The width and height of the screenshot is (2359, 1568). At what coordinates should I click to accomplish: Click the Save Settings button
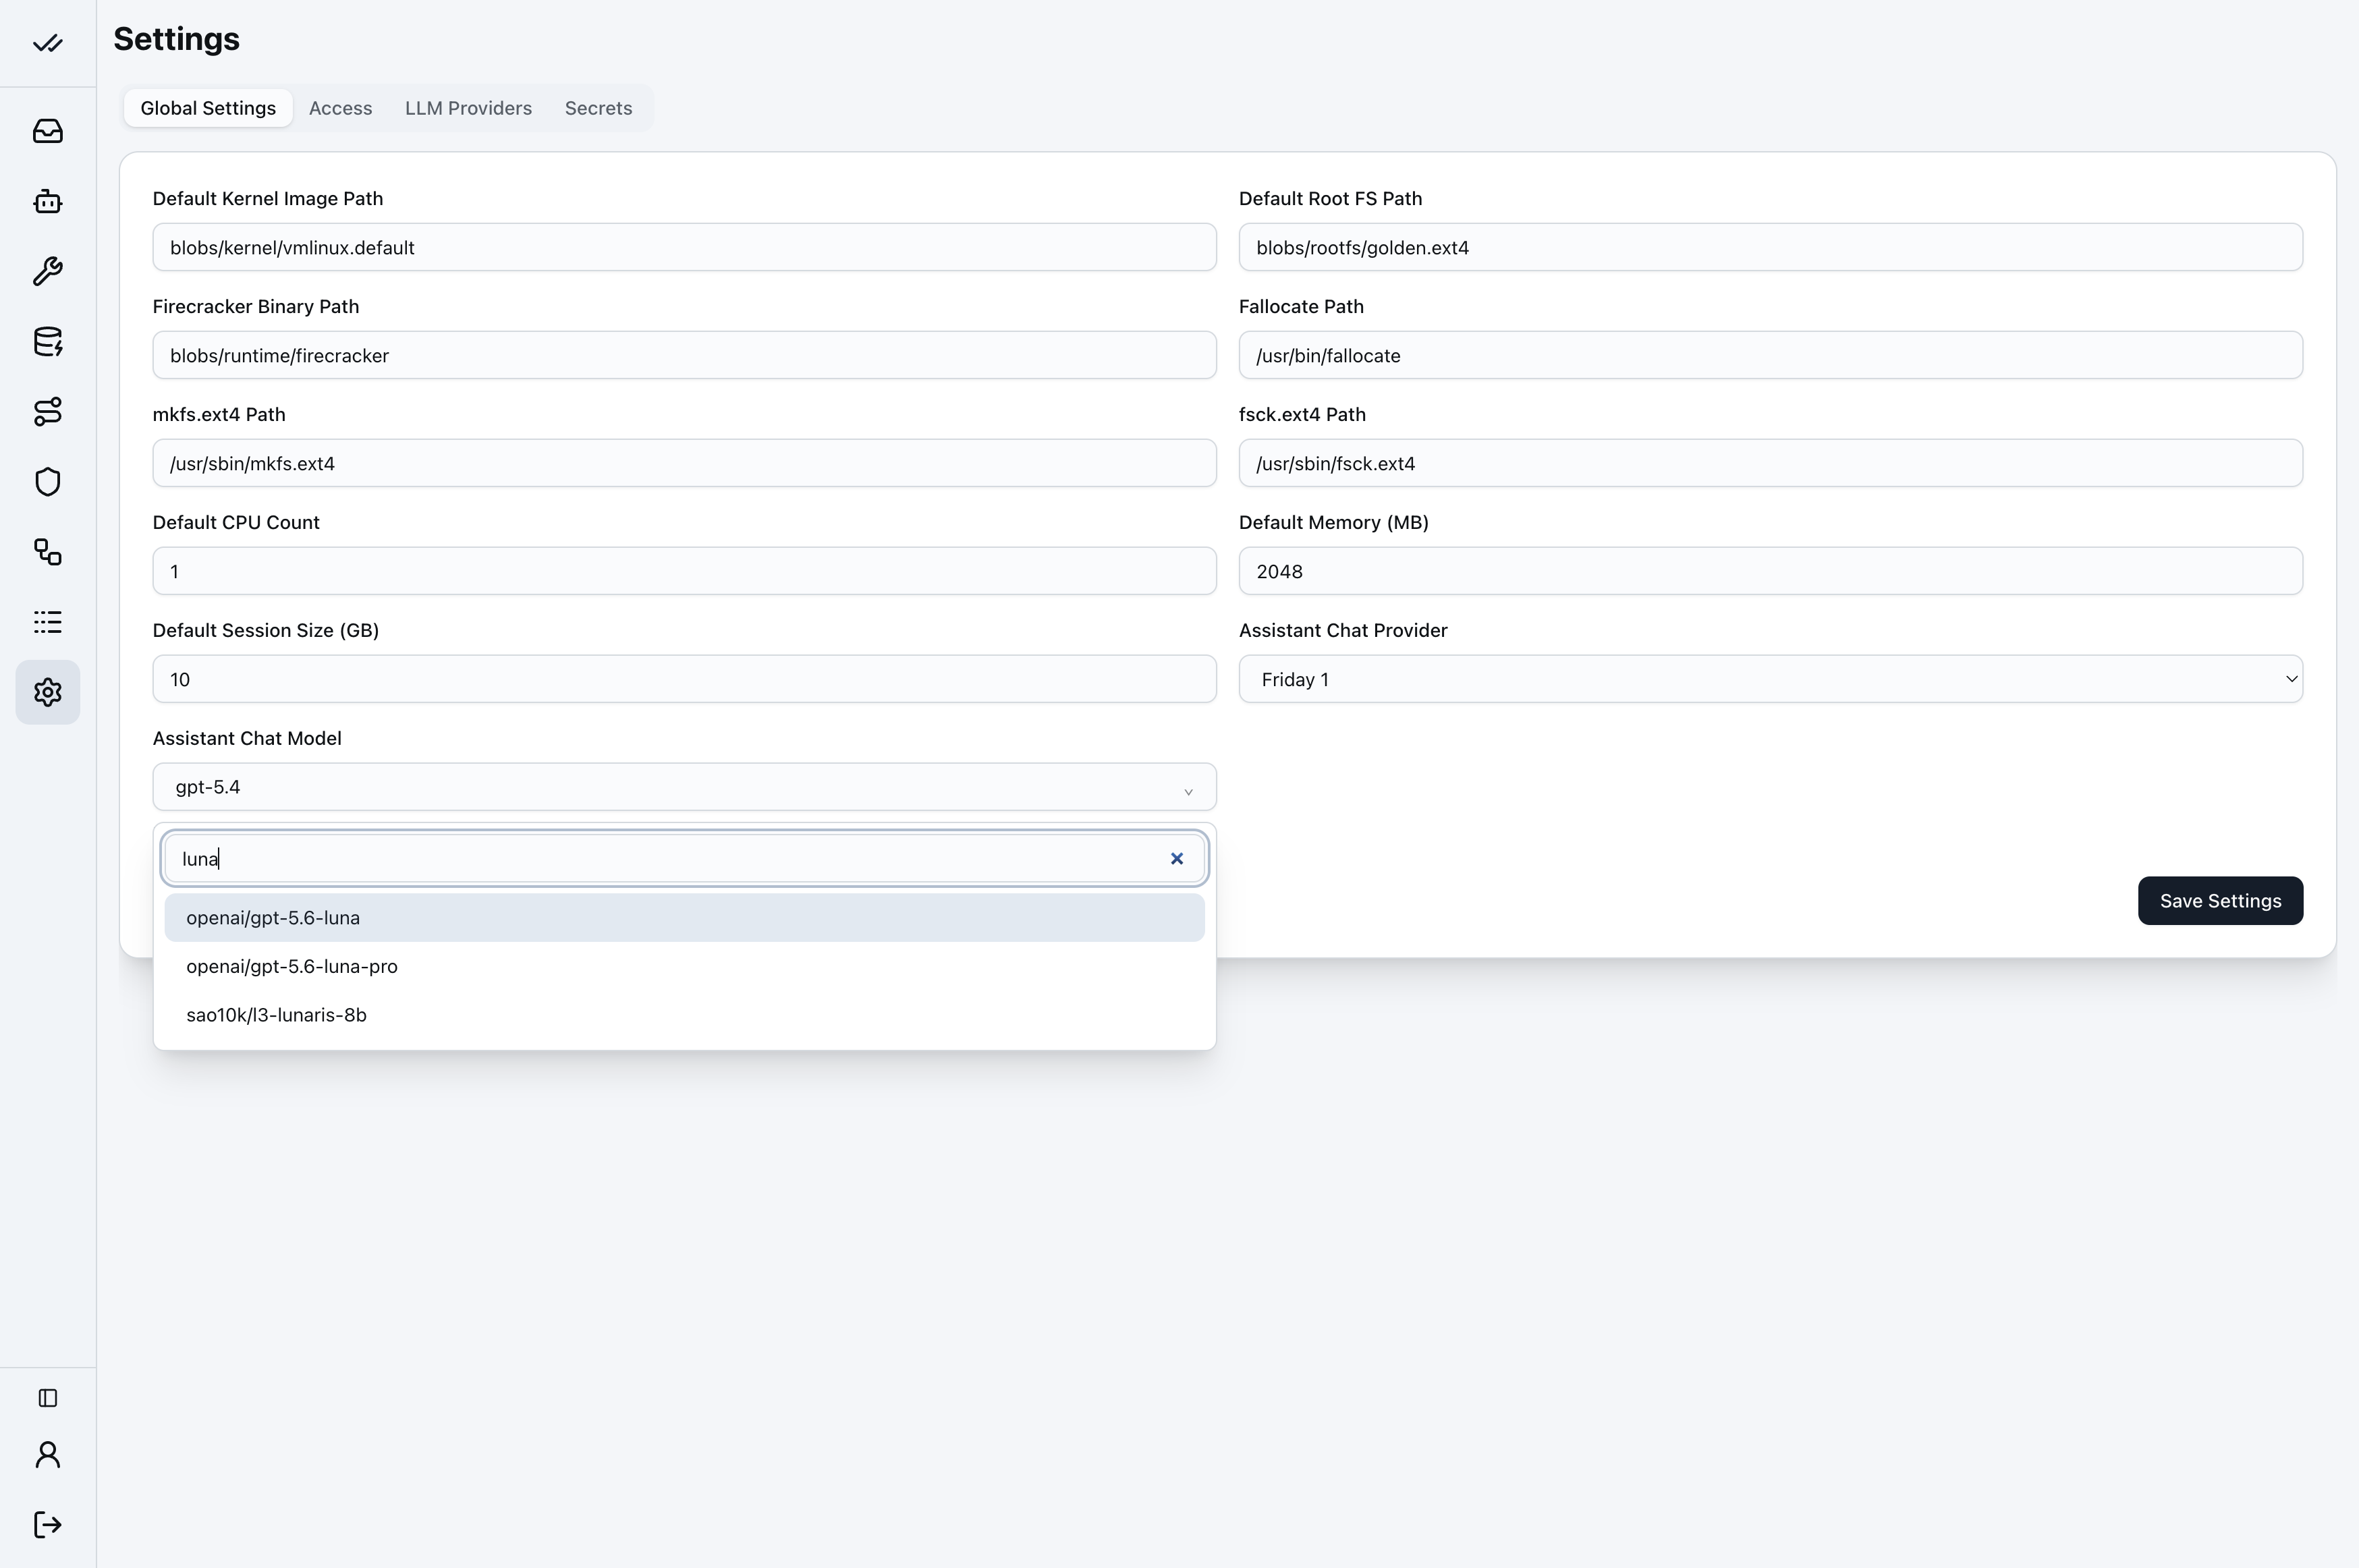point(2220,901)
